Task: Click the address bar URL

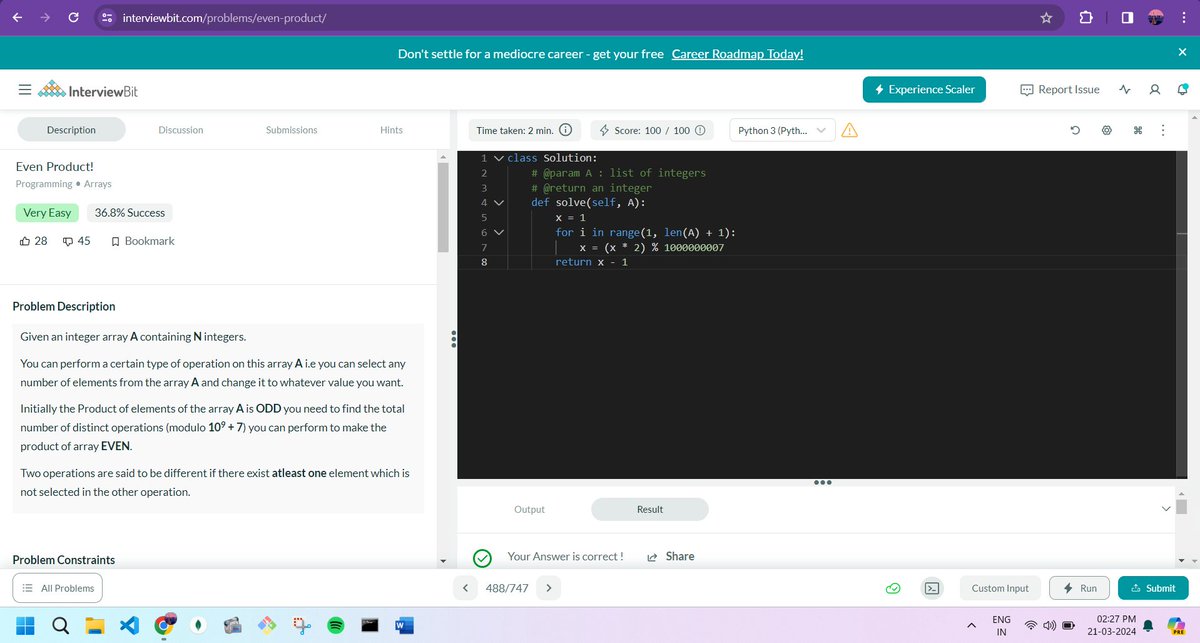Action: pos(223,18)
